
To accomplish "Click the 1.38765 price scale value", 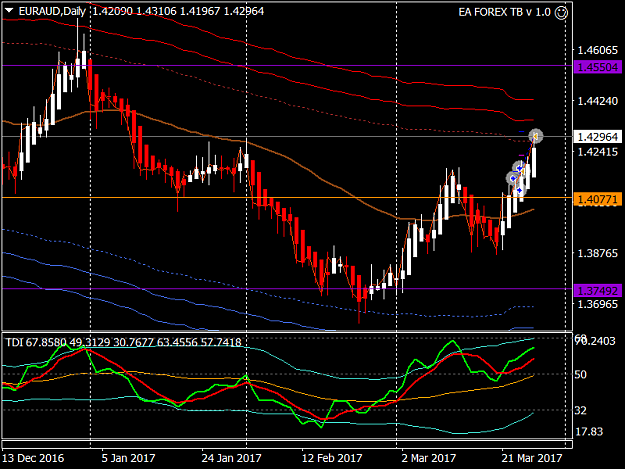I will [598, 253].
